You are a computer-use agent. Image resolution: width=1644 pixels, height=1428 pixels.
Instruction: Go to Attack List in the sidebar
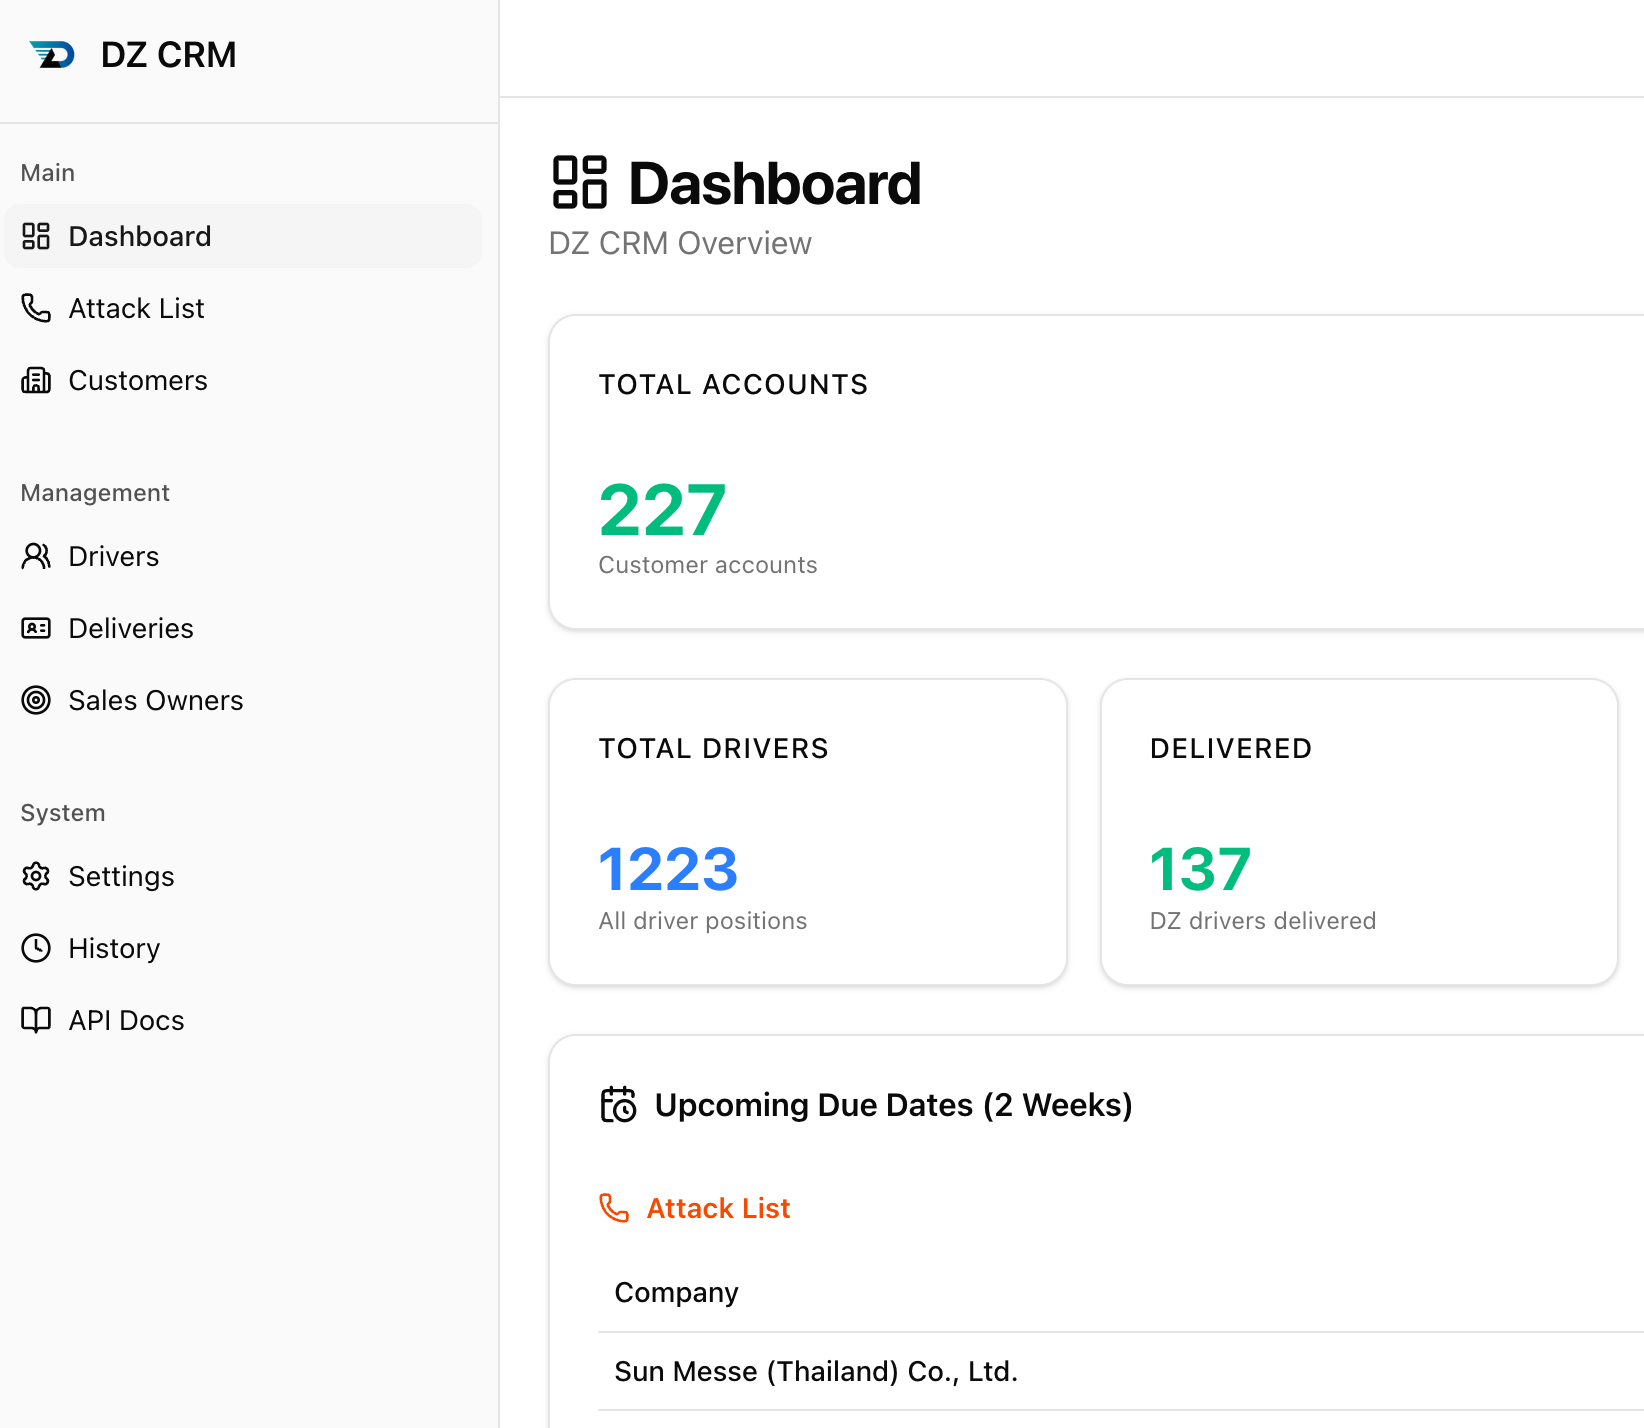point(243,308)
